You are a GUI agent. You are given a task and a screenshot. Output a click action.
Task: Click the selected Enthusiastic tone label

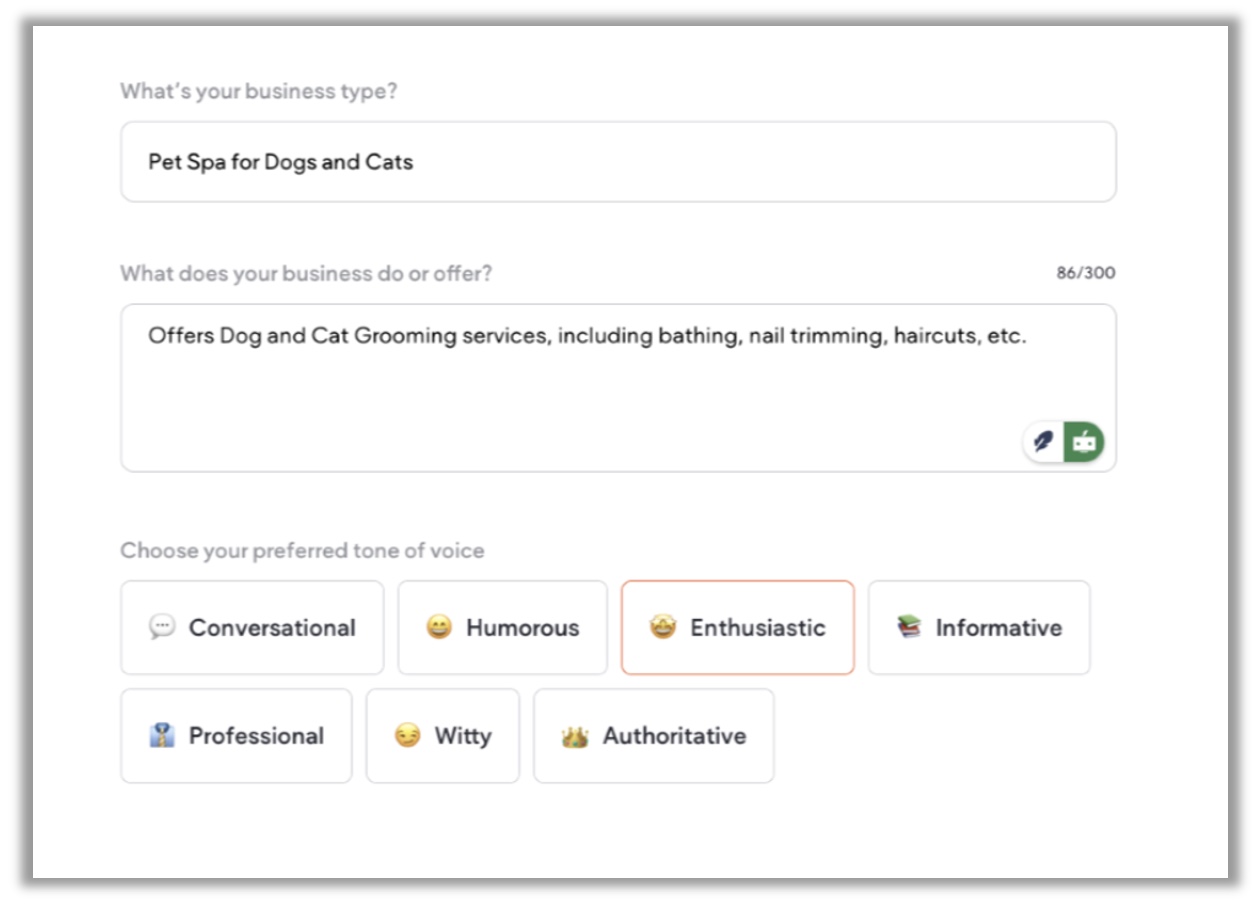coord(757,628)
